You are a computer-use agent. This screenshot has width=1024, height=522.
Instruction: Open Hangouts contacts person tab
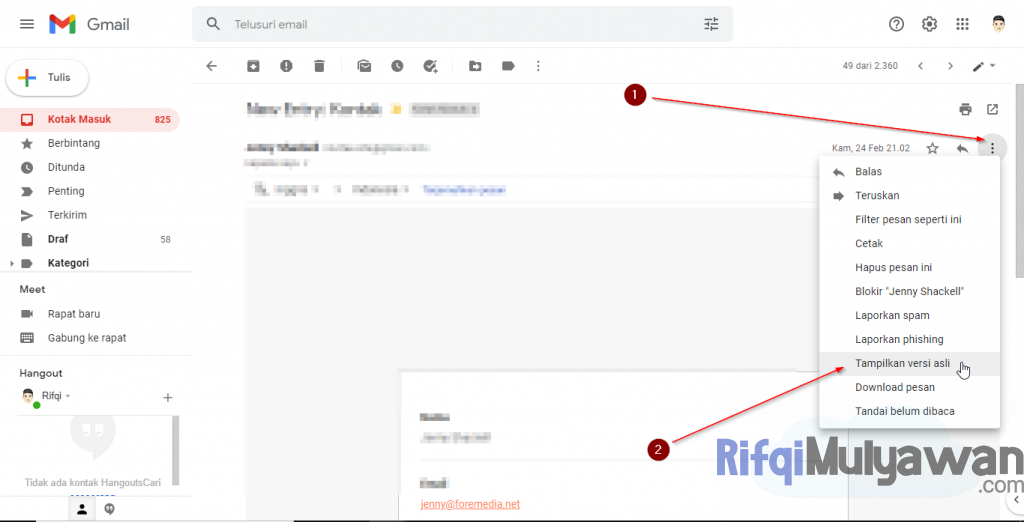pos(82,510)
